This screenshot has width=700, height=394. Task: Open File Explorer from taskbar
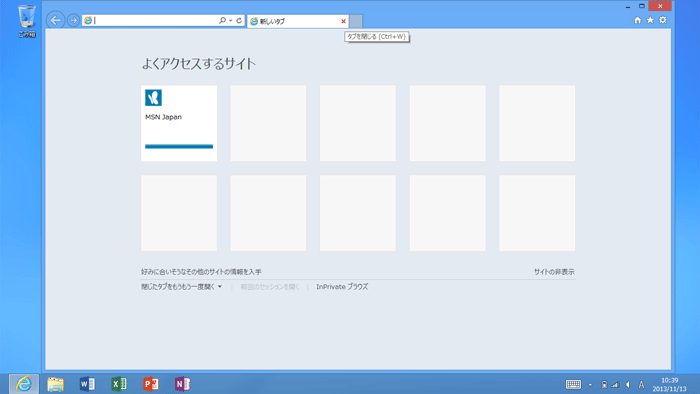click(x=55, y=384)
